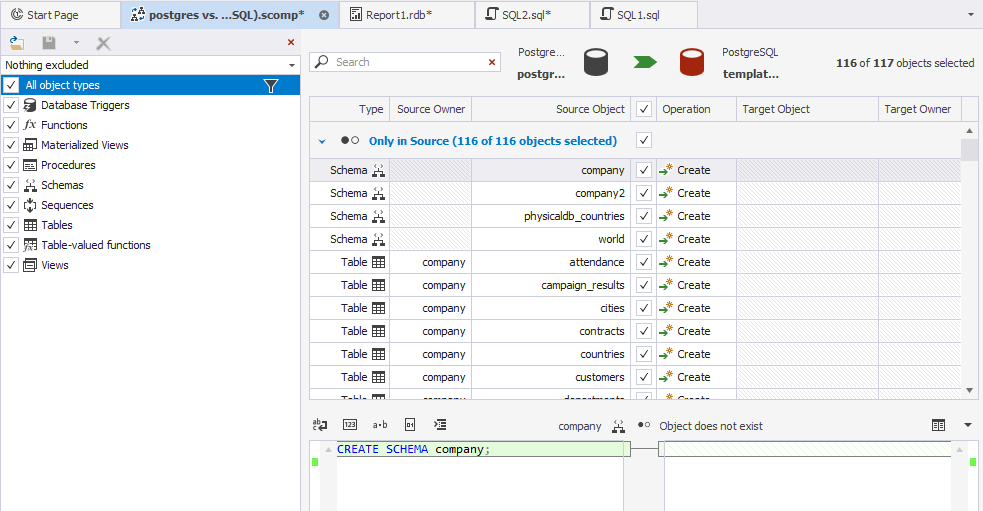This screenshot has width=983, height=511.
Task: Uncheck the attendance table row checkbox
Action: click(644, 262)
